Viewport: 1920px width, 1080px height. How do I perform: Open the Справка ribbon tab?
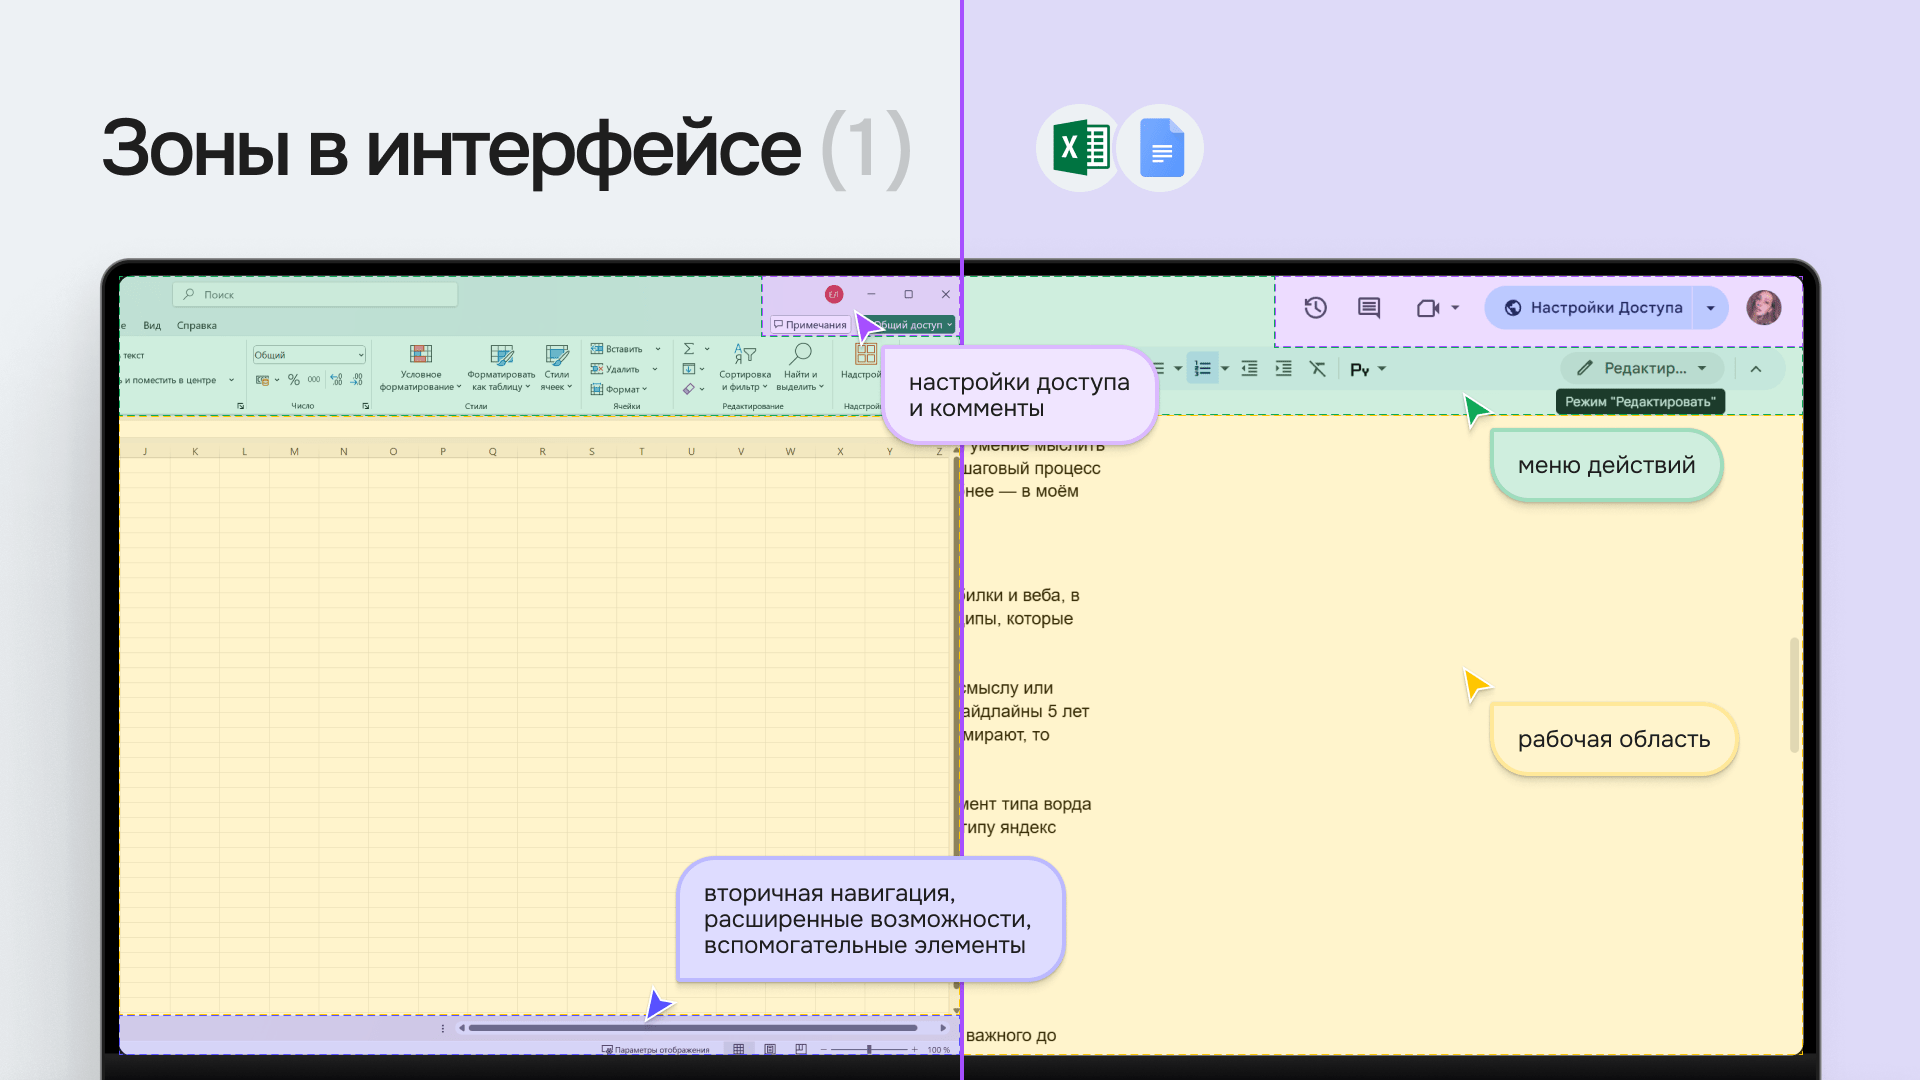point(196,326)
